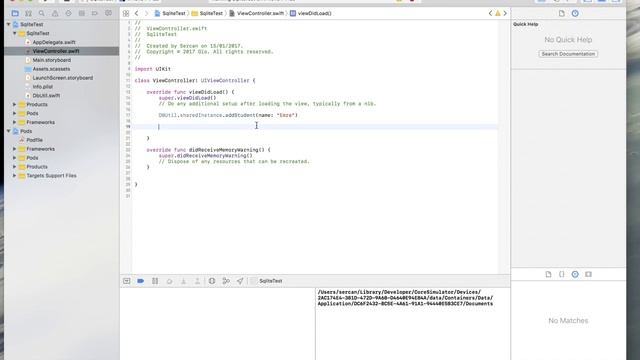Show the File inspector
The width and height of the screenshot is (640, 360).
562,13
